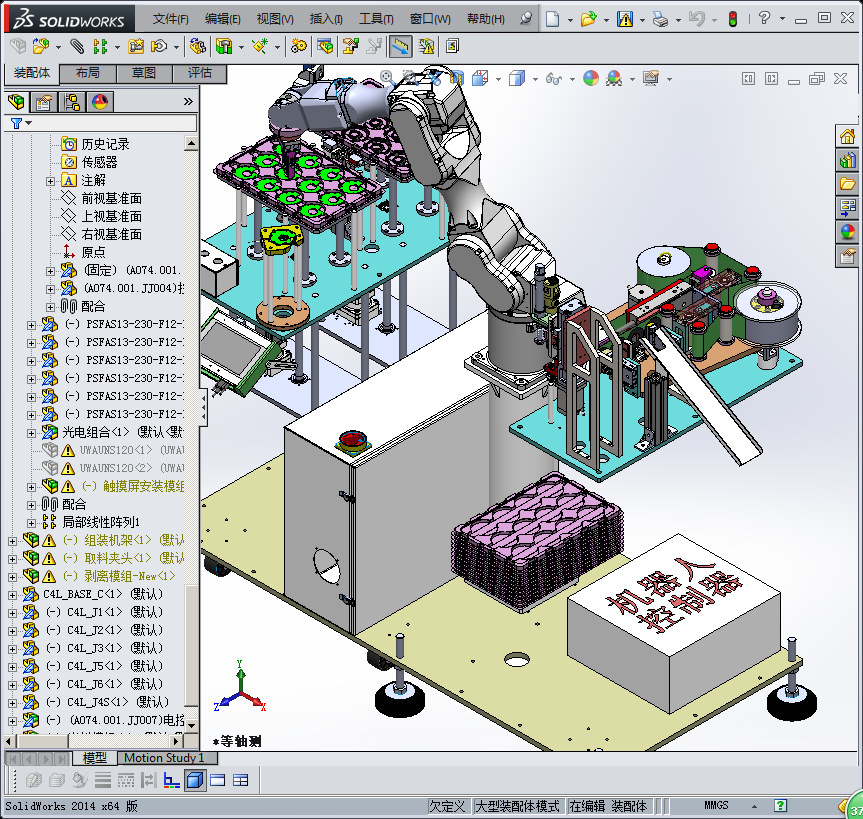Image resolution: width=863 pixels, height=819 pixels.
Task: Open the filter dropdown in feature tree
Action: point(28,123)
